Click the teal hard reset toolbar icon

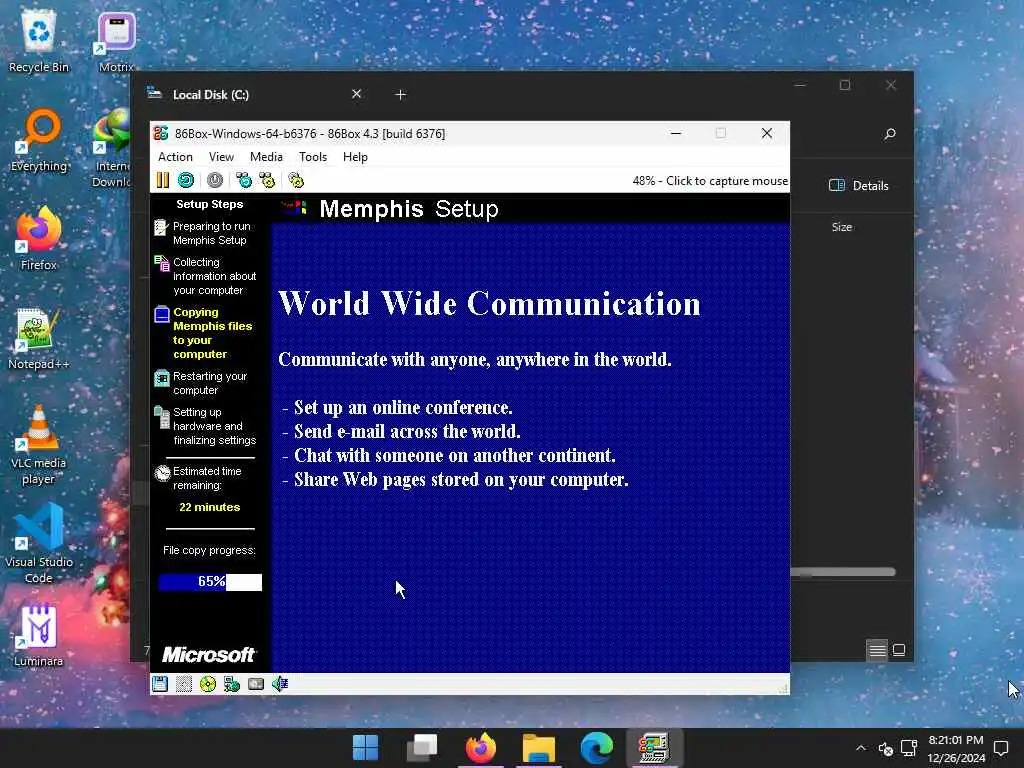(186, 180)
